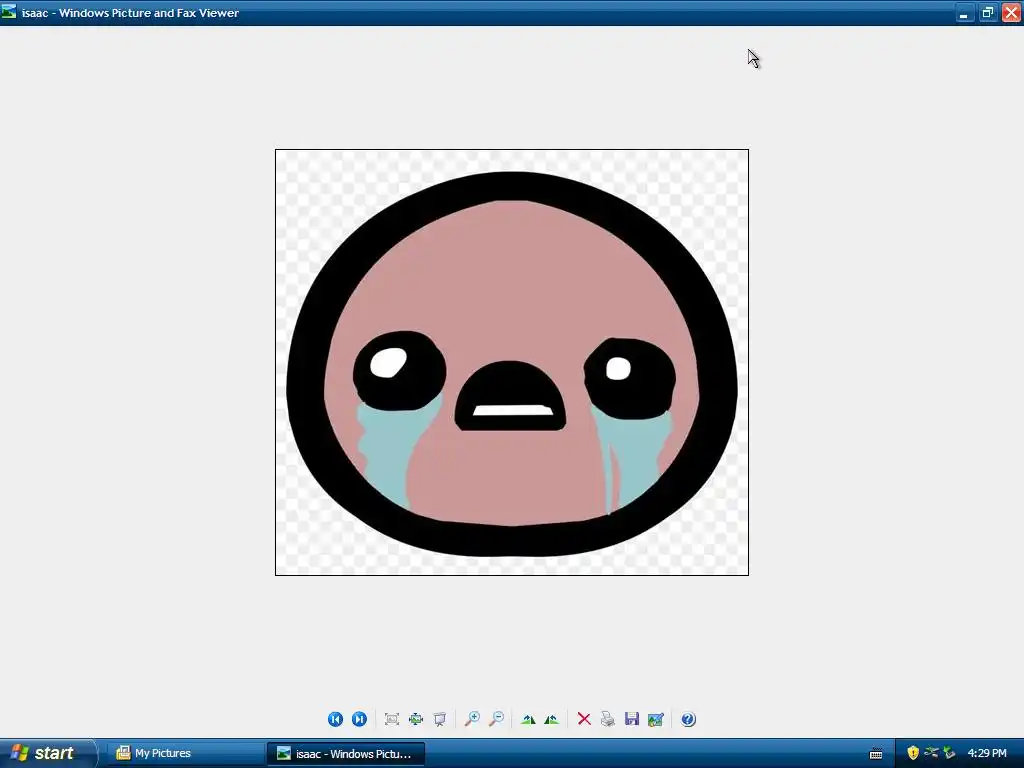
Task: Go to the next image
Action: coord(359,719)
